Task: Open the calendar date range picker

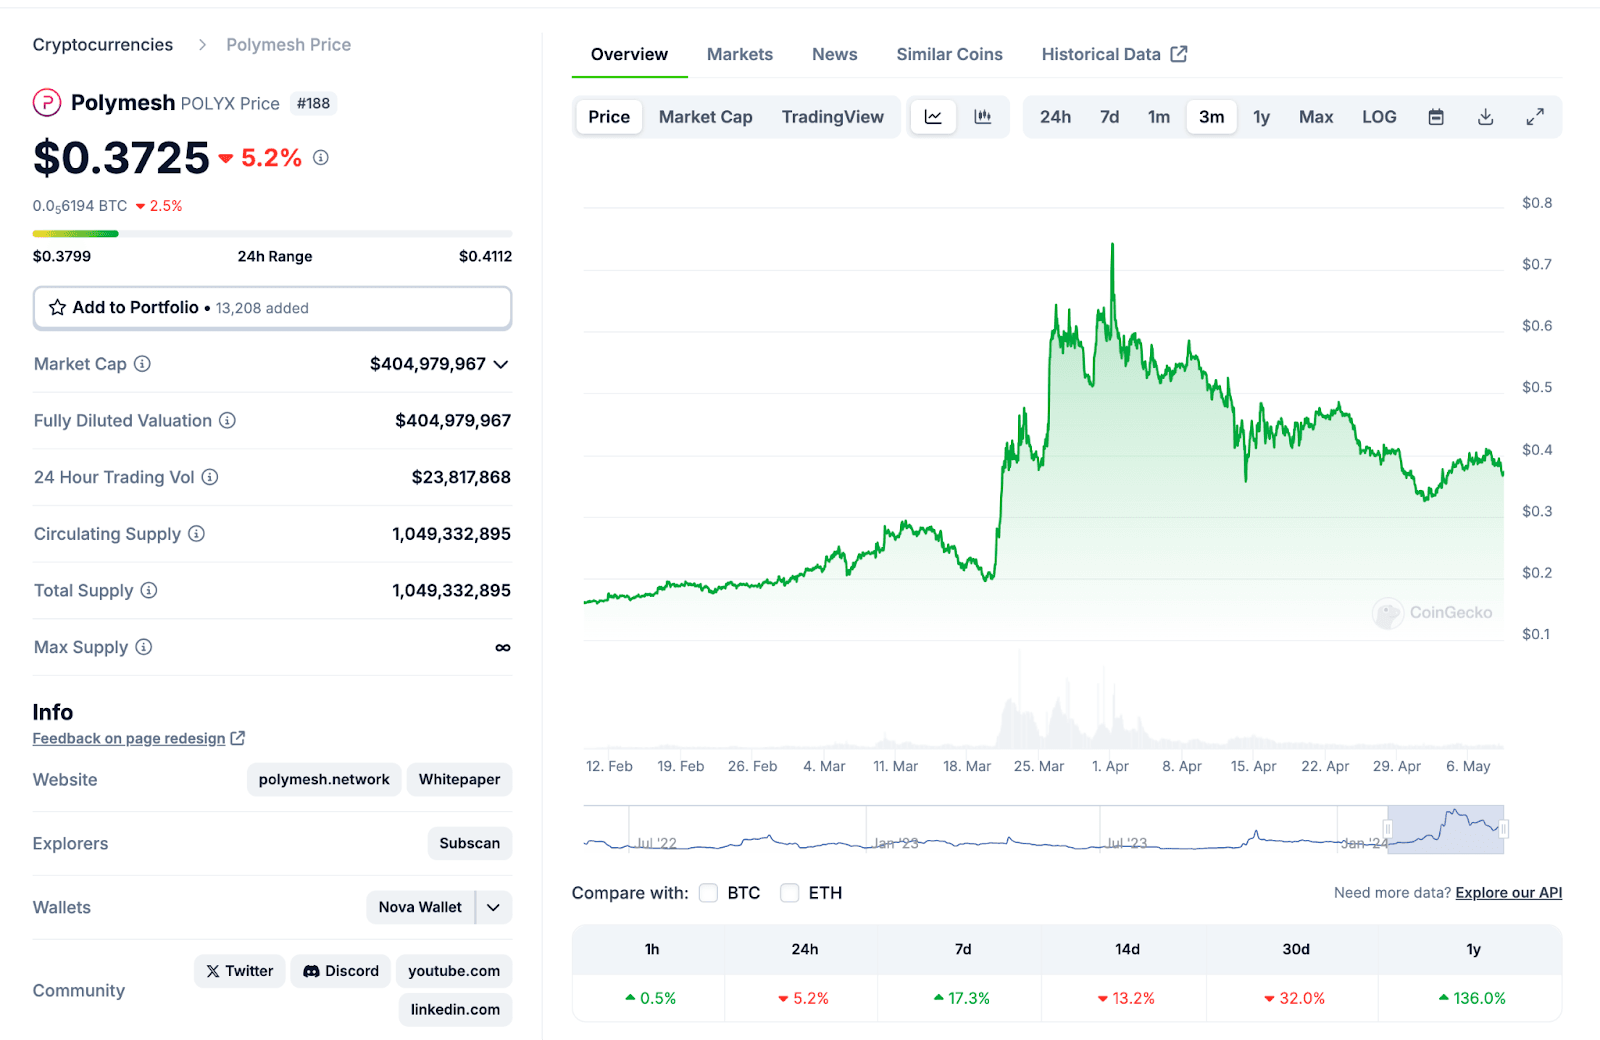Action: [x=1436, y=117]
